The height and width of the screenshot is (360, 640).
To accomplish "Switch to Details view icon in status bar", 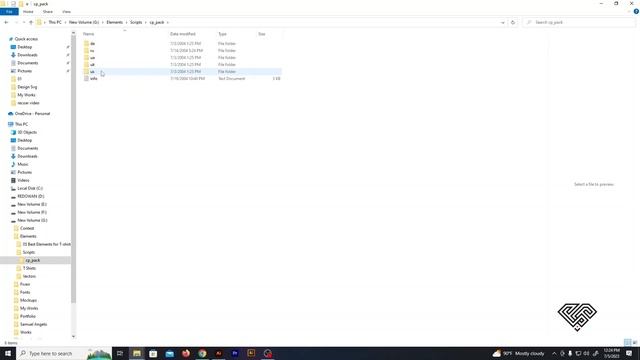I will point(627,342).
